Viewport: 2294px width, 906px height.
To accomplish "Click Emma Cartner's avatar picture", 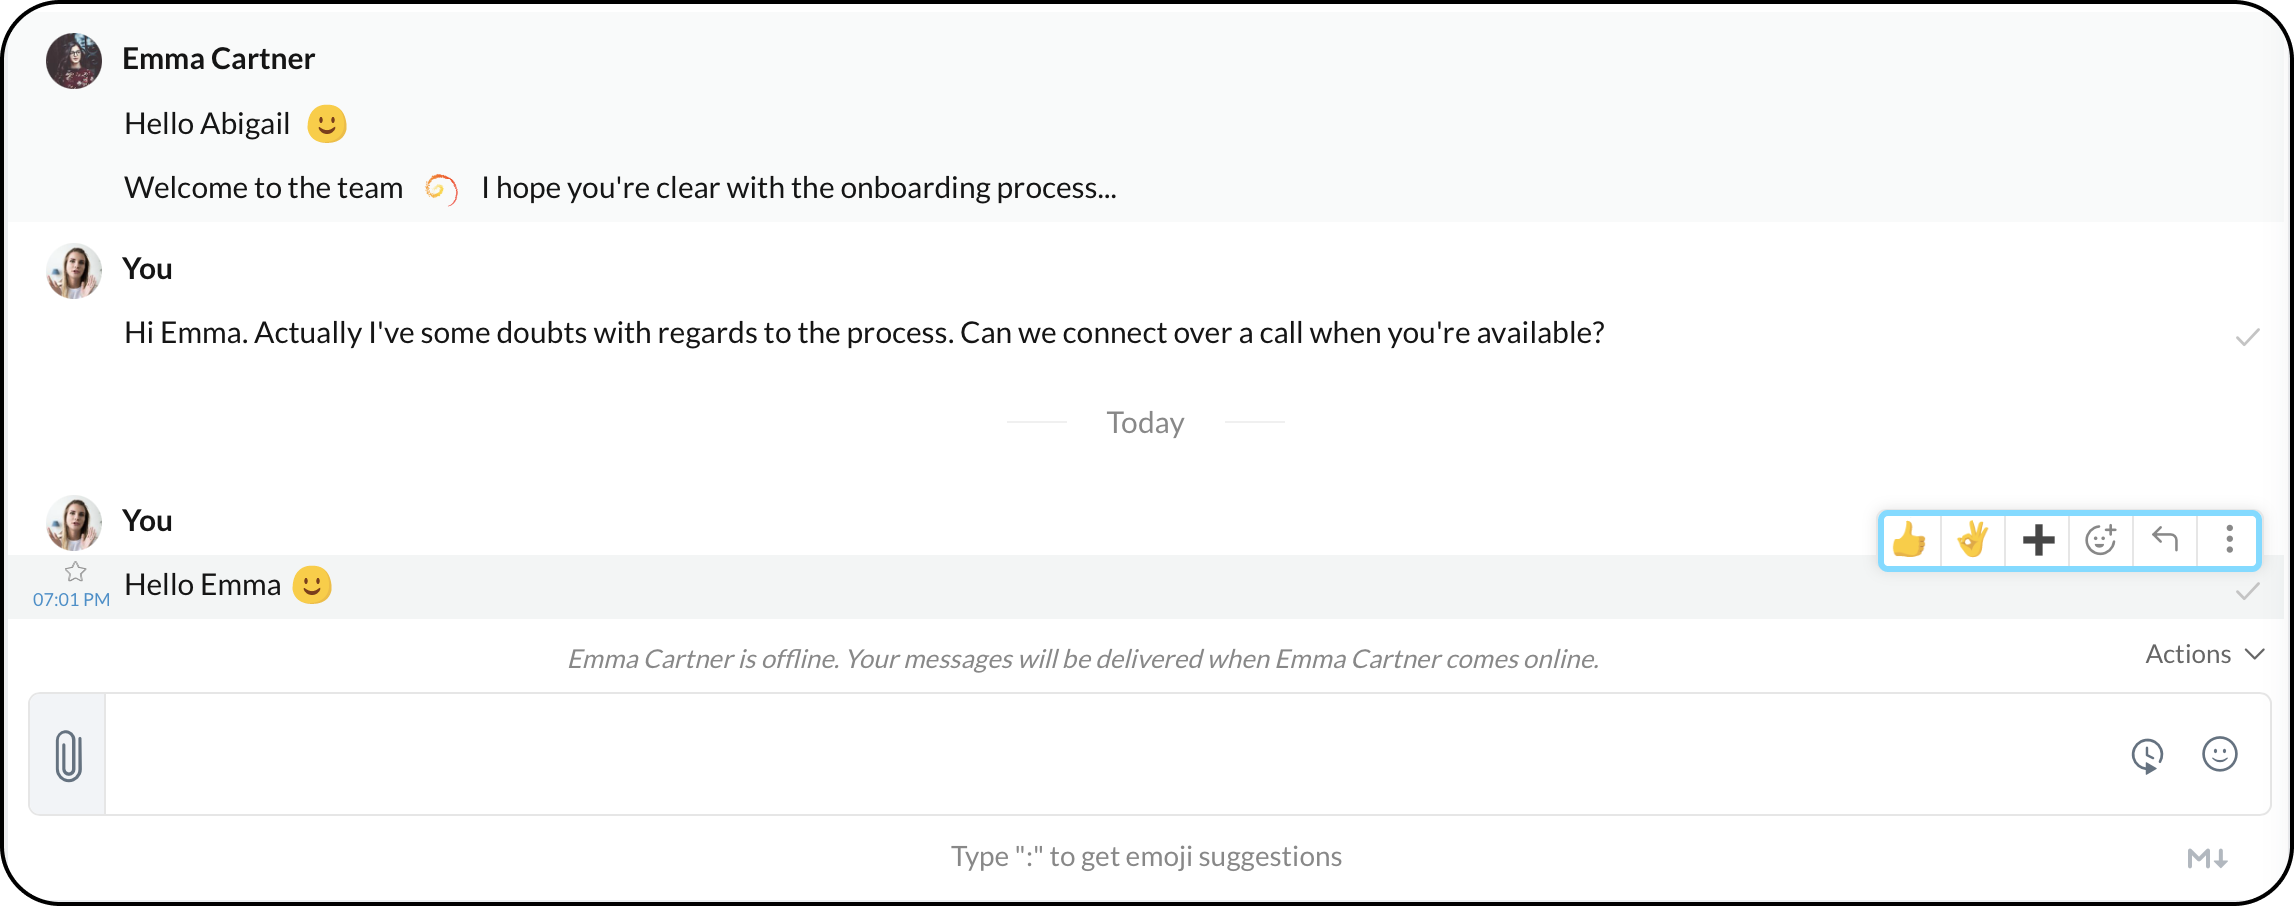I will (74, 61).
